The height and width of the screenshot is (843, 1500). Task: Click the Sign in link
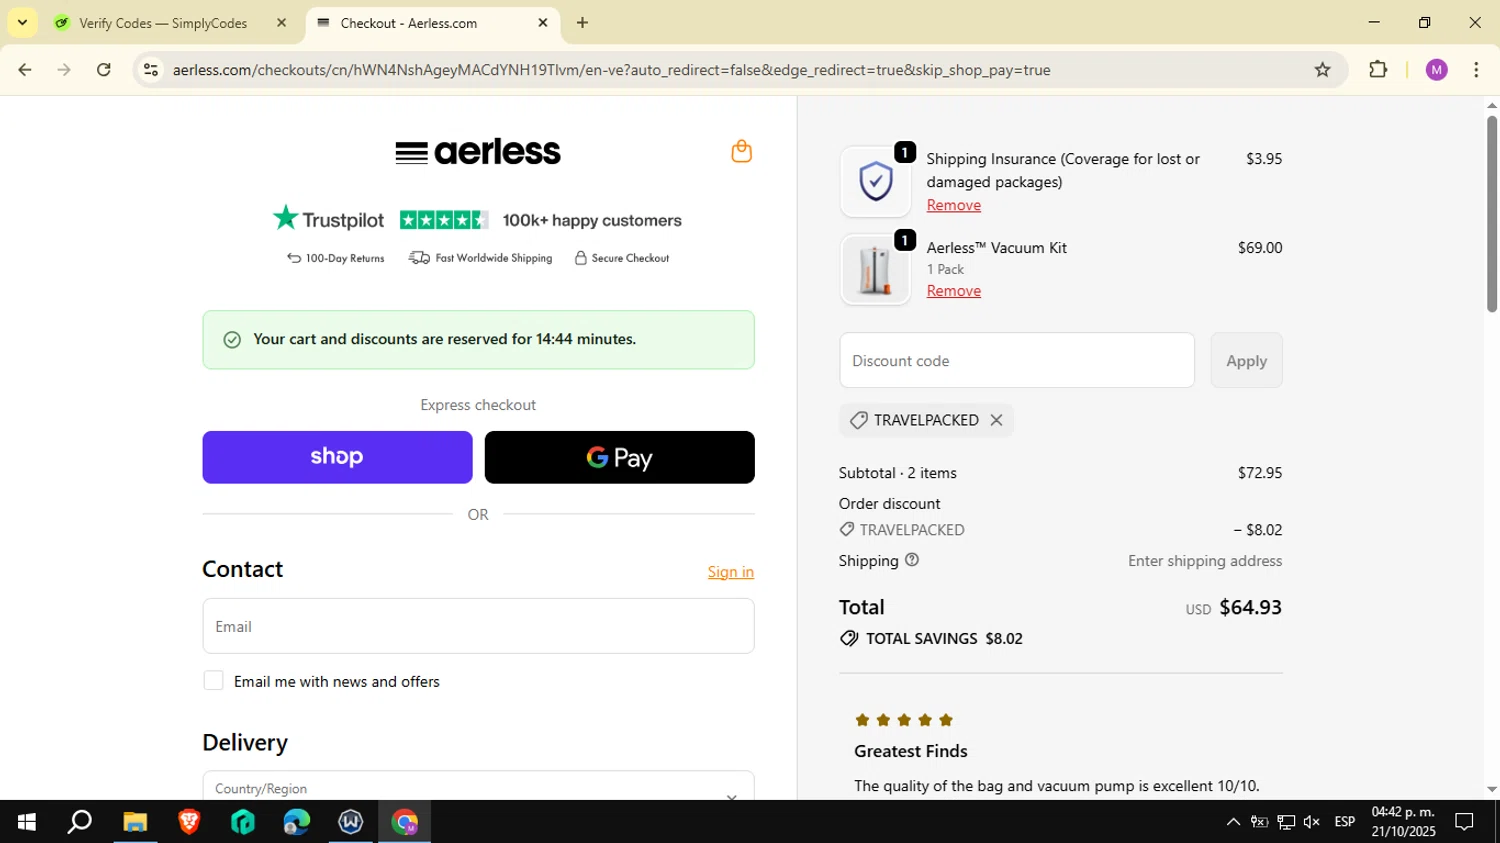click(x=731, y=572)
